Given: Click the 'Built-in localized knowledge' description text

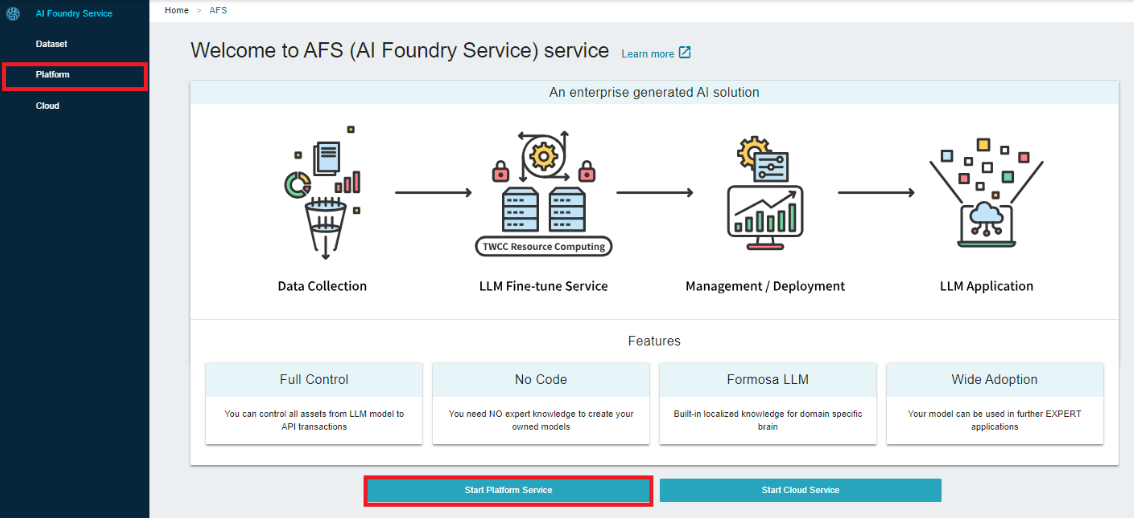Looking at the screenshot, I should [768, 420].
